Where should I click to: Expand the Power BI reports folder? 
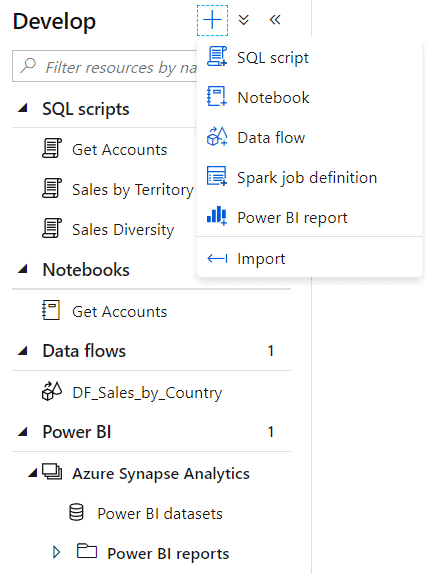(x=56, y=552)
